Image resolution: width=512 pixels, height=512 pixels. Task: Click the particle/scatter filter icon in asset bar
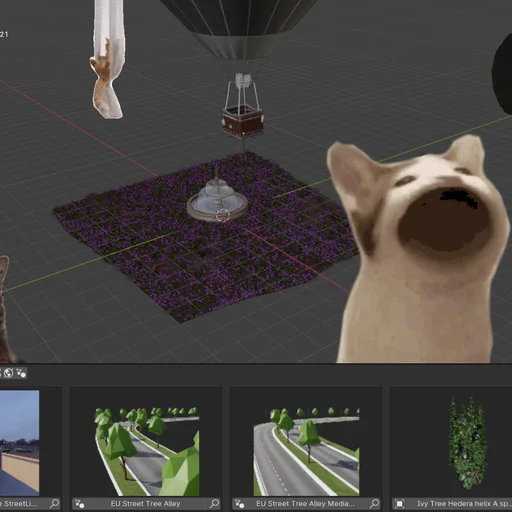coord(21,373)
